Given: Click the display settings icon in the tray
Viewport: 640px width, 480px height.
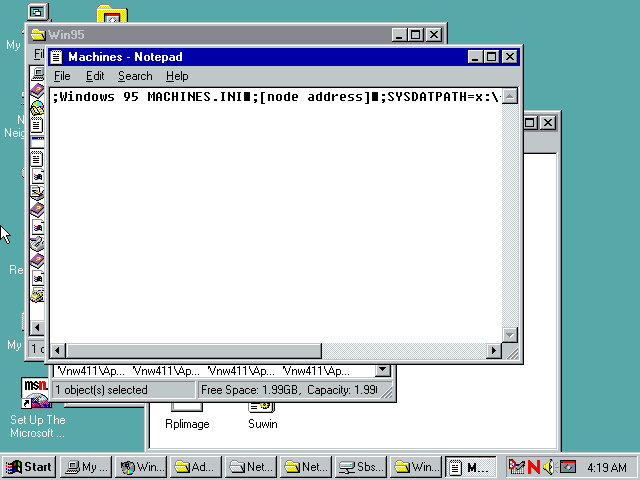Looking at the screenshot, I should click(567, 467).
